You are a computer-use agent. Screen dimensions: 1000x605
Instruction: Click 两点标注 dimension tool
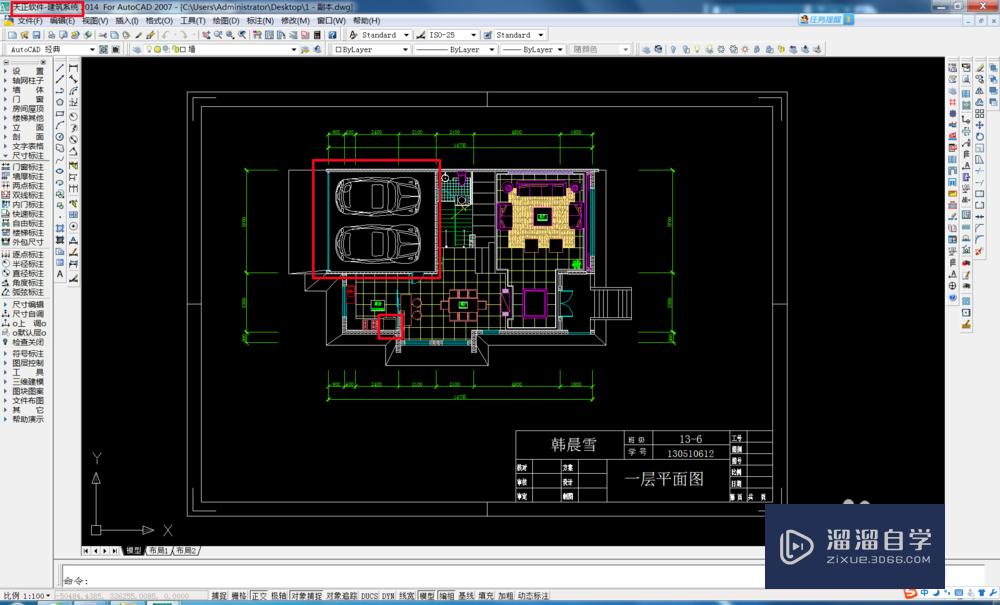coord(23,186)
